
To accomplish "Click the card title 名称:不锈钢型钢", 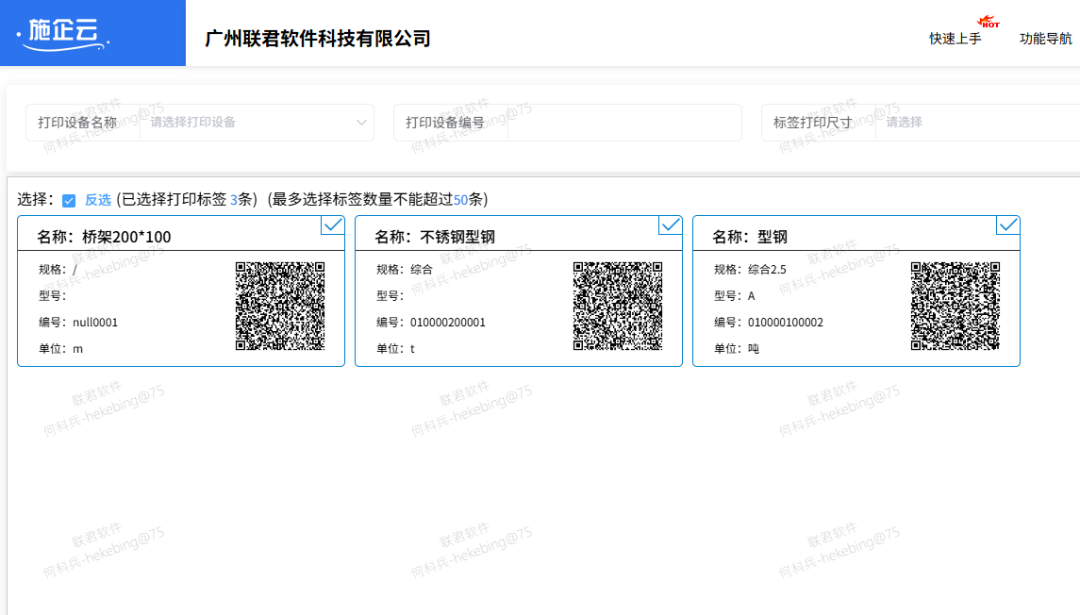I will 435,237.
